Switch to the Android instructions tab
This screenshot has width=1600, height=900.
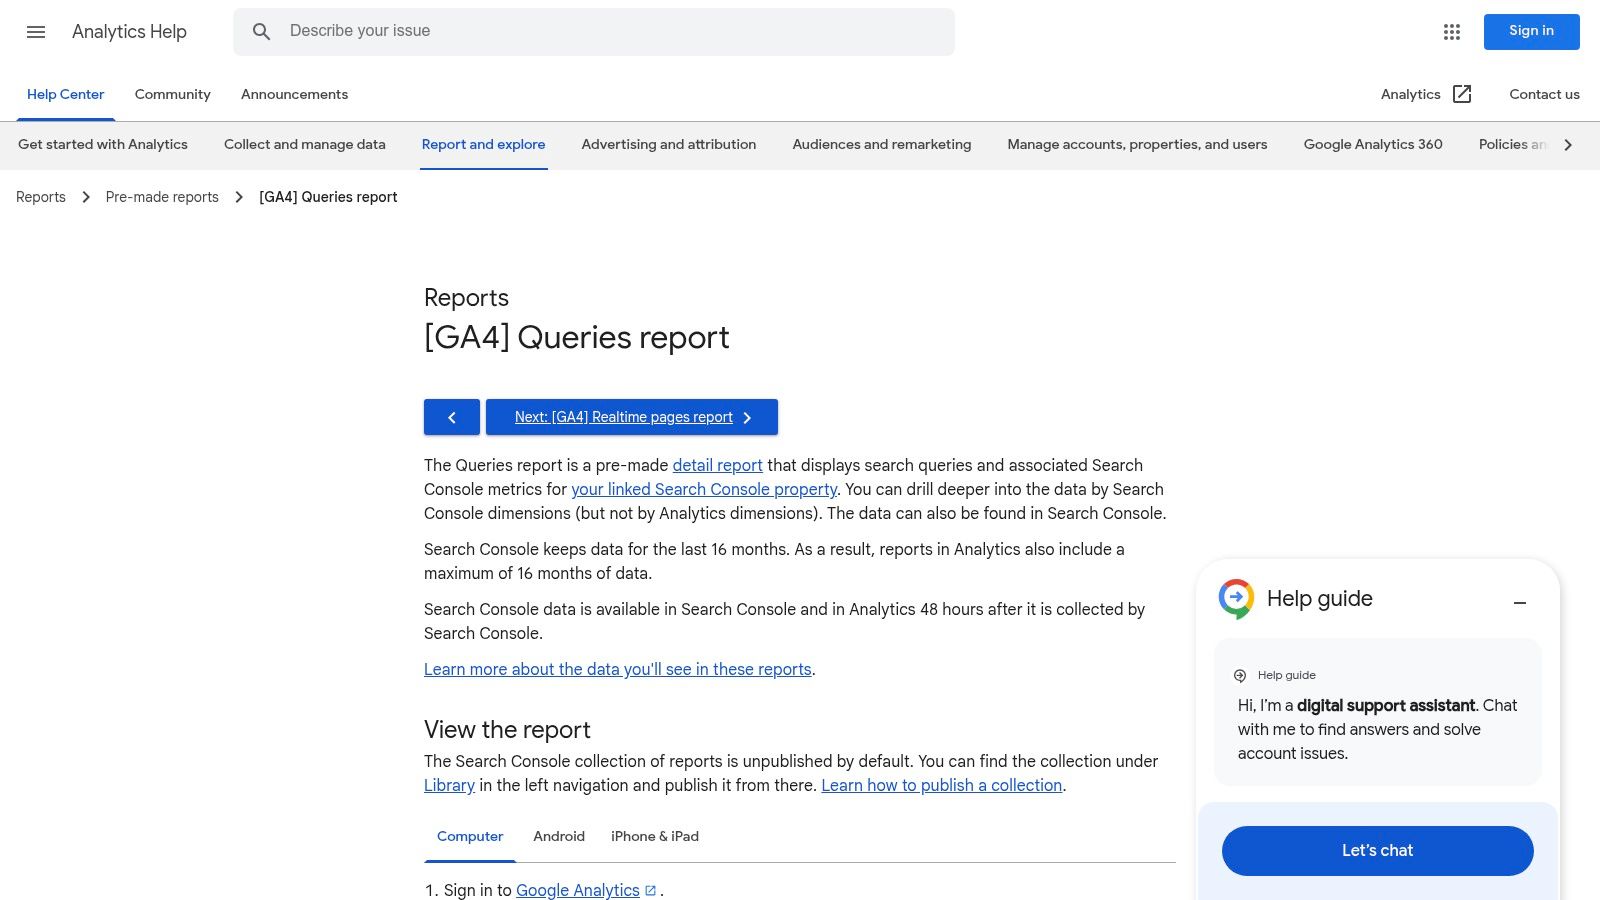pos(559,836)
